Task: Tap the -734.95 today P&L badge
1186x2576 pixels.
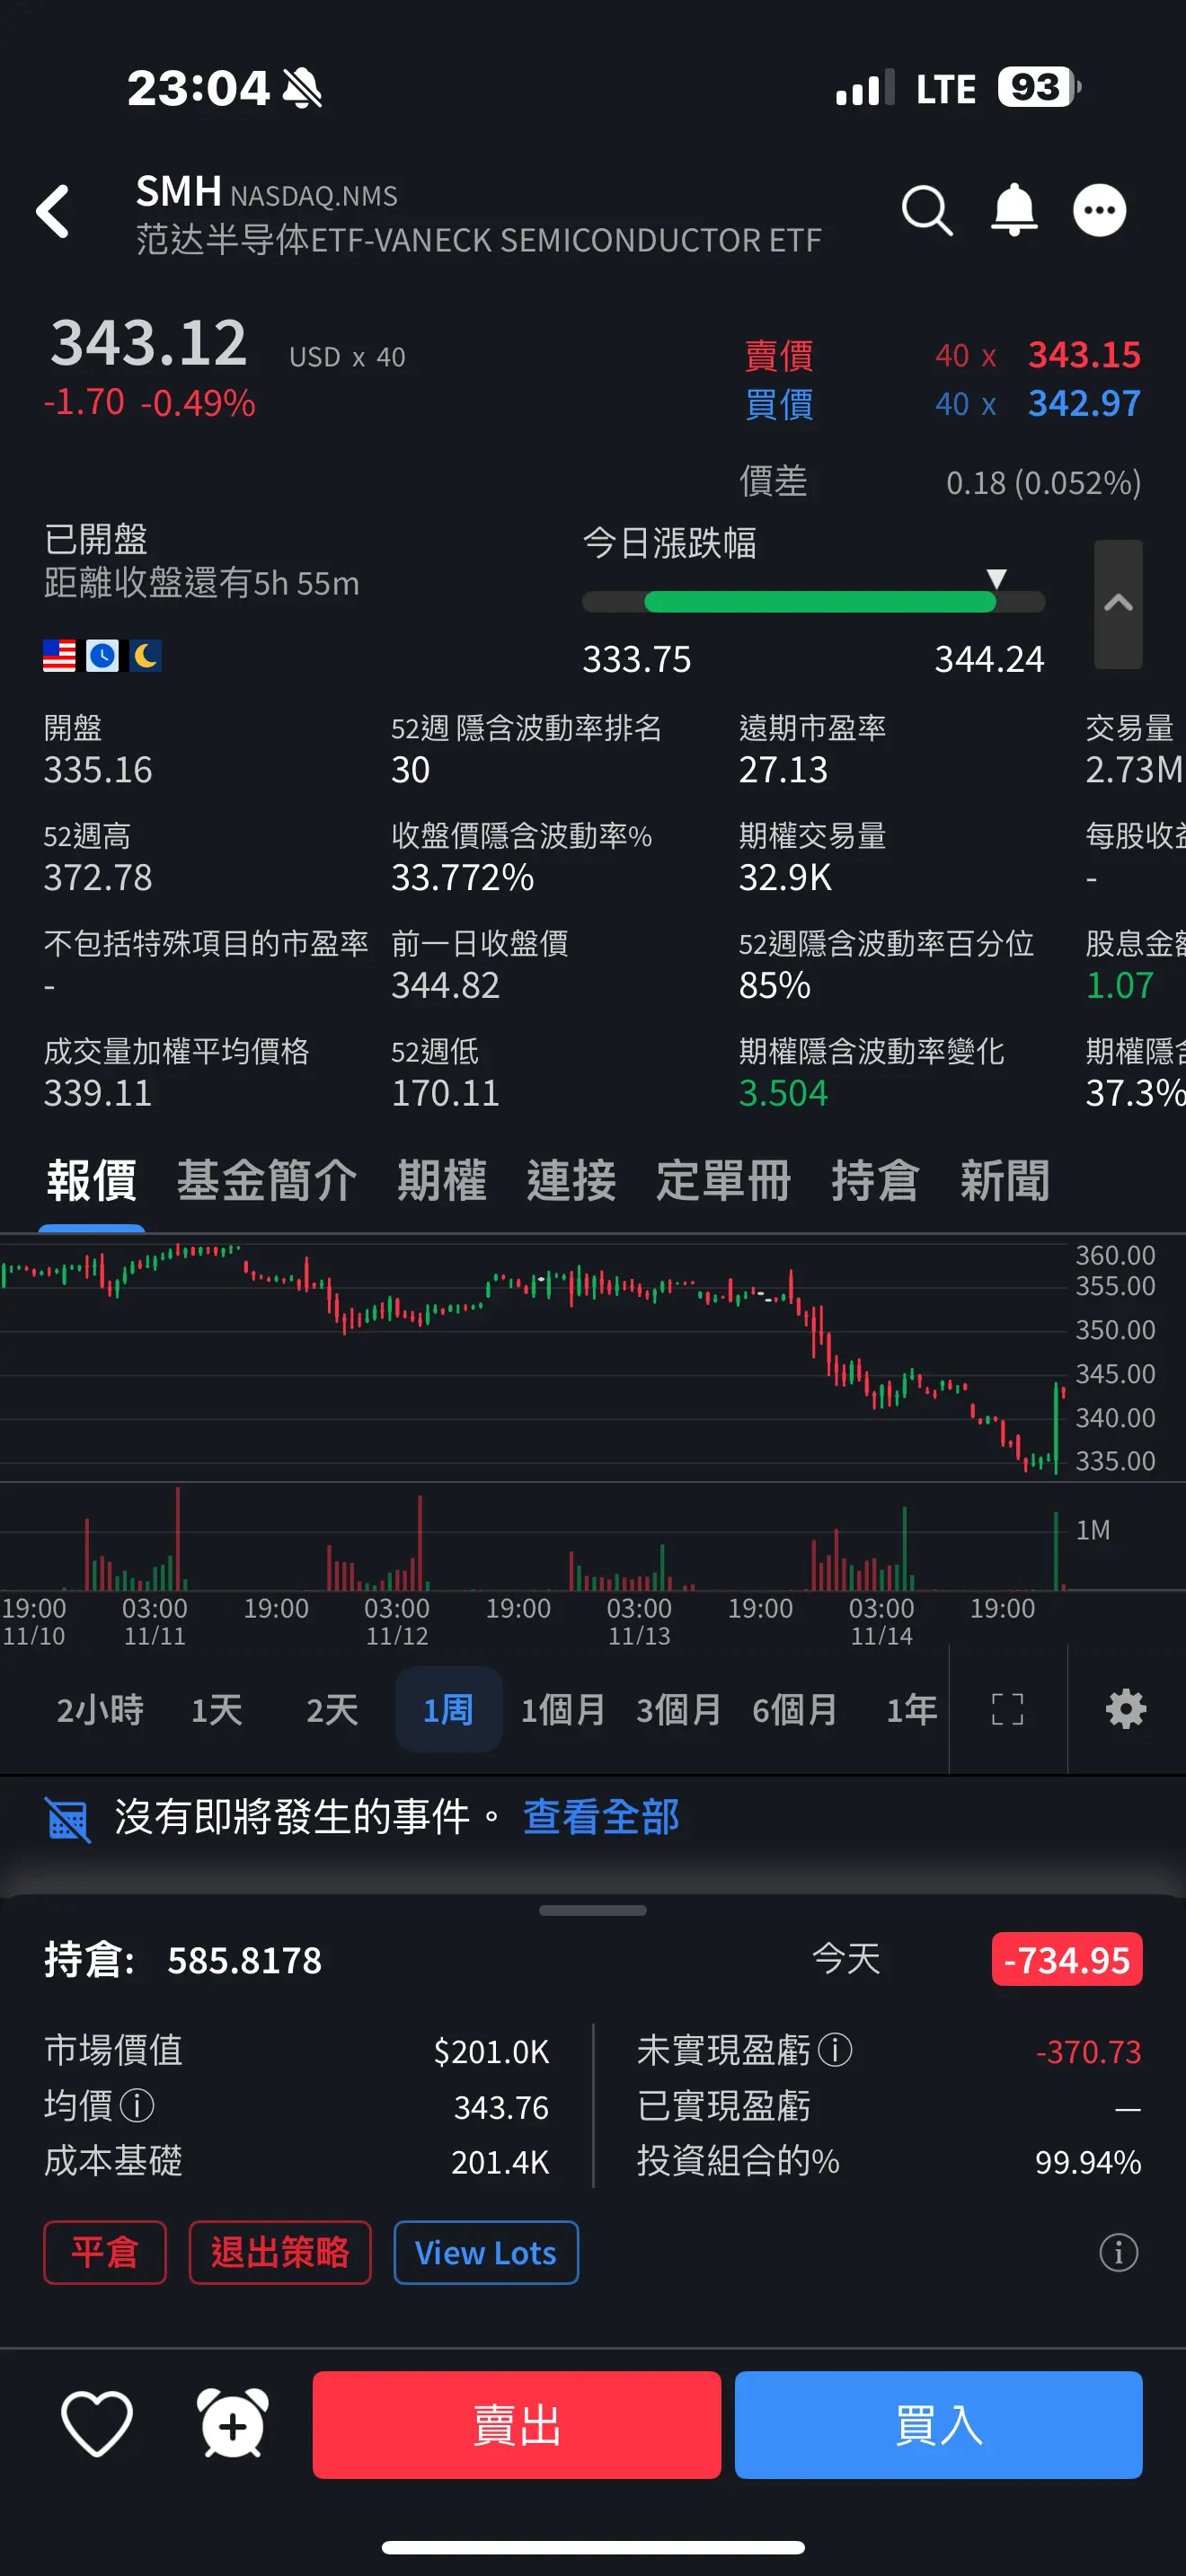Action: tap(1067, 1959)
